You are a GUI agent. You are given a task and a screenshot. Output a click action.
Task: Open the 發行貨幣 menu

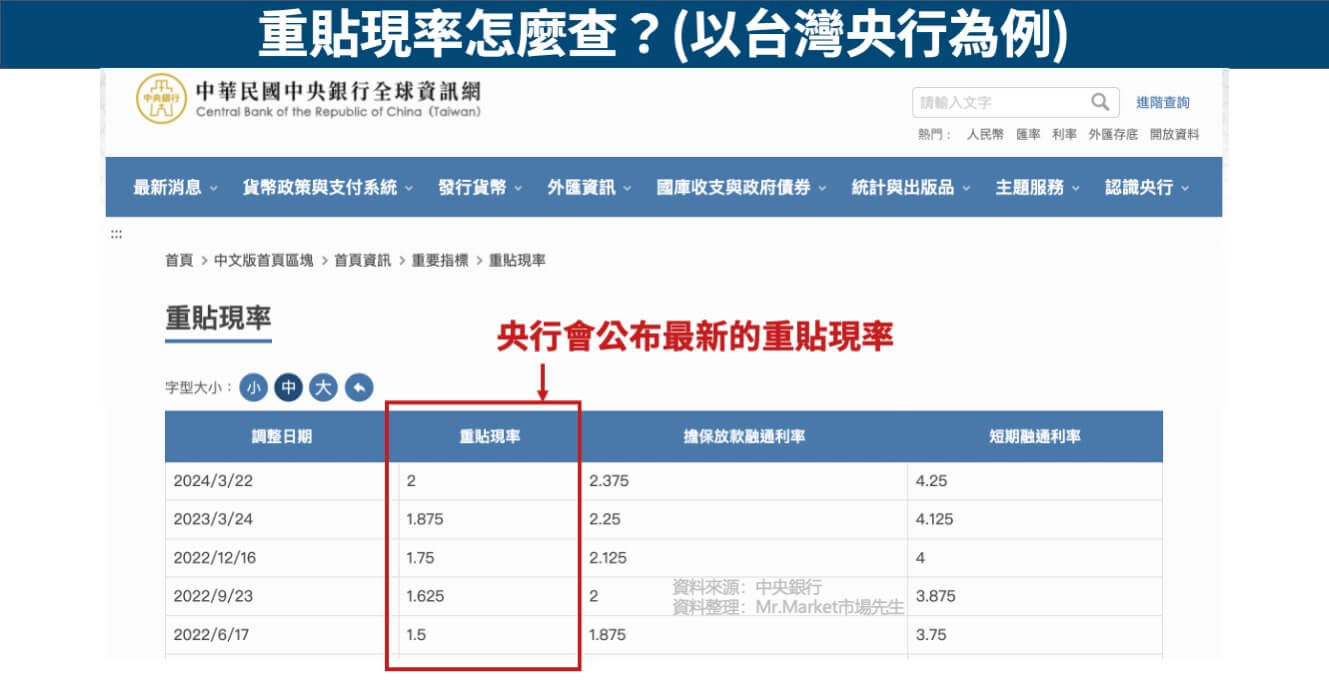(x=480, y=187)
